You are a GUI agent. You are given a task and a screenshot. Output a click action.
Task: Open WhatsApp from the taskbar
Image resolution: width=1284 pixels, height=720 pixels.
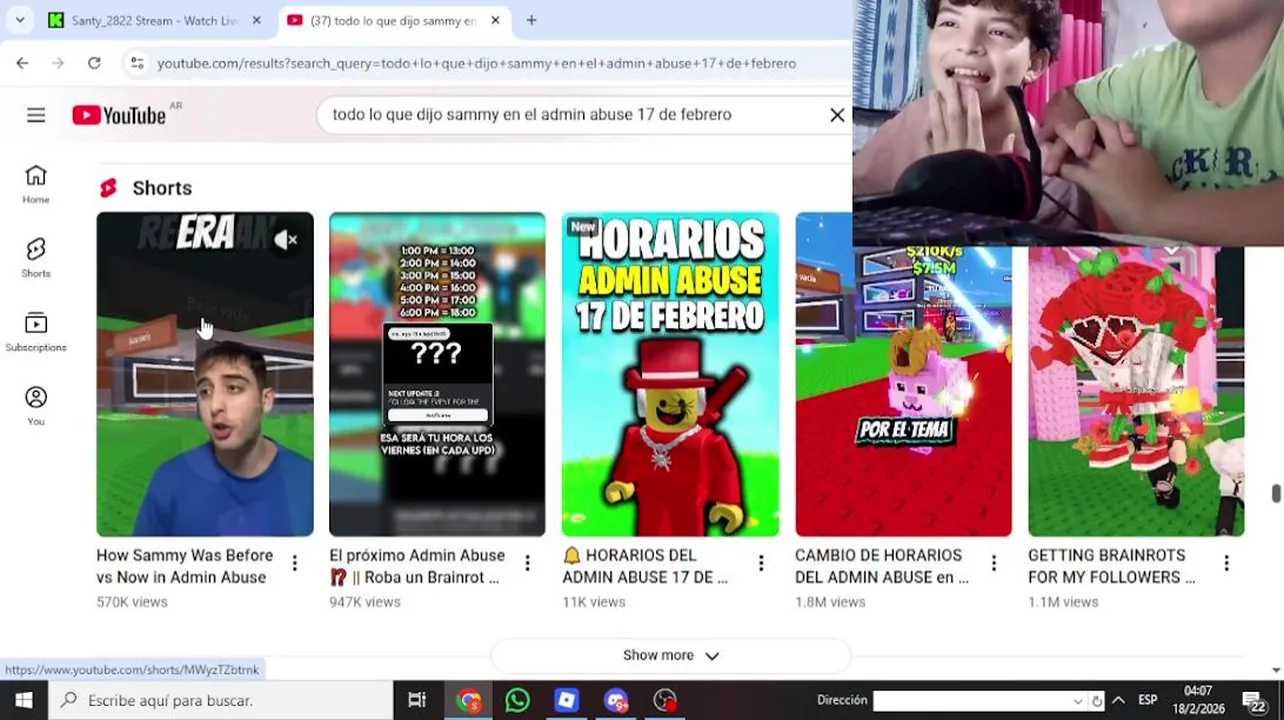[517, 700]
